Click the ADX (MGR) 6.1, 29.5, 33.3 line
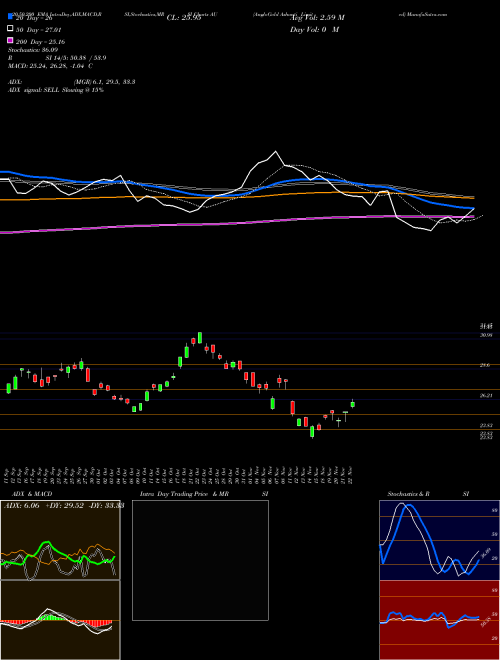This screenshot has width=500, height=660. coord(71,82)
